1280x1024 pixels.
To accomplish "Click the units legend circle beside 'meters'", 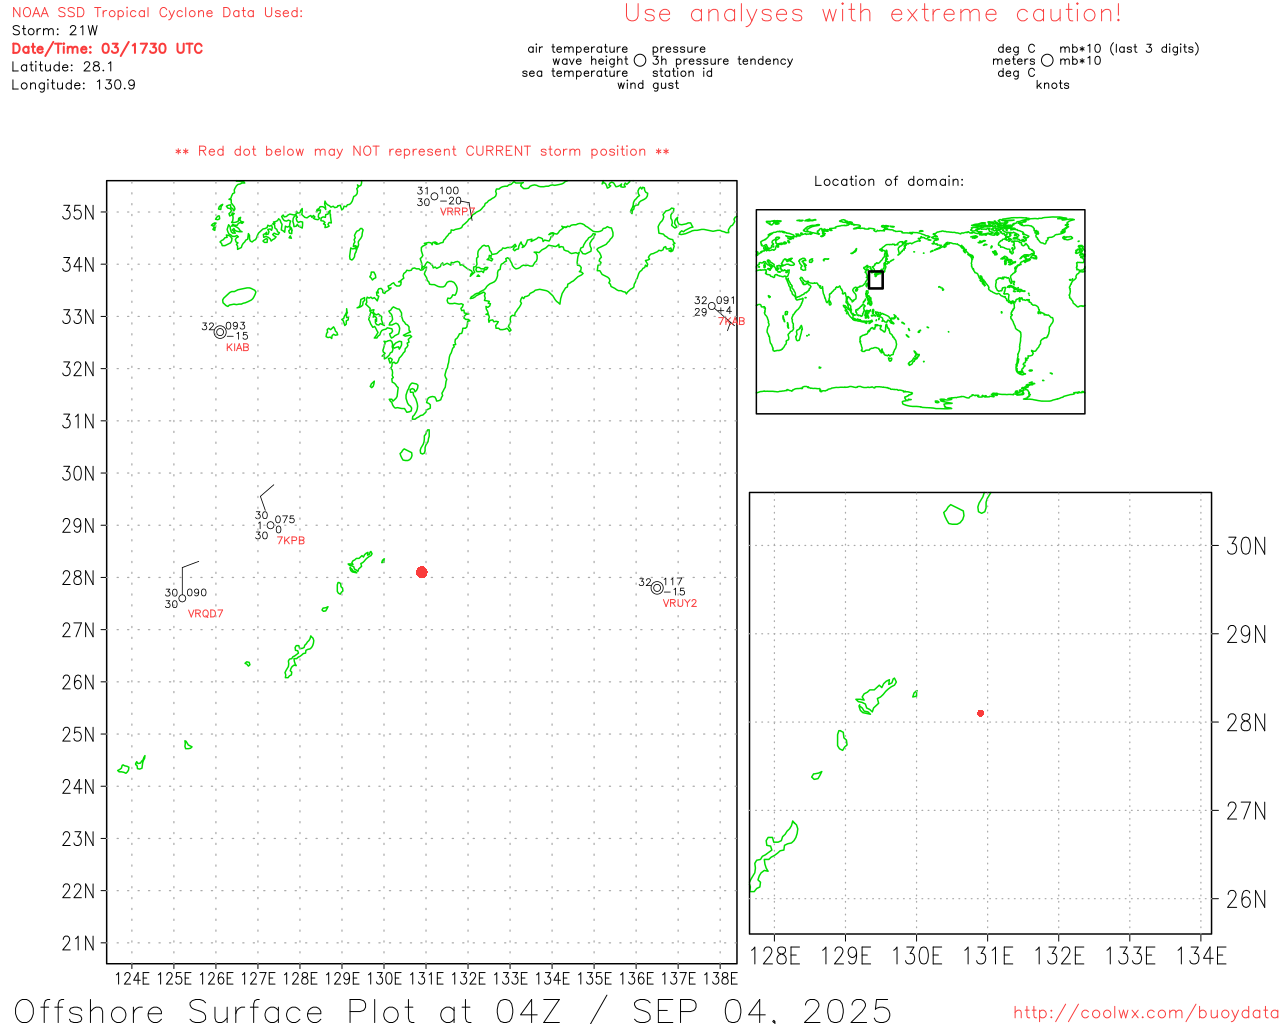I will tap(1047, 60).
